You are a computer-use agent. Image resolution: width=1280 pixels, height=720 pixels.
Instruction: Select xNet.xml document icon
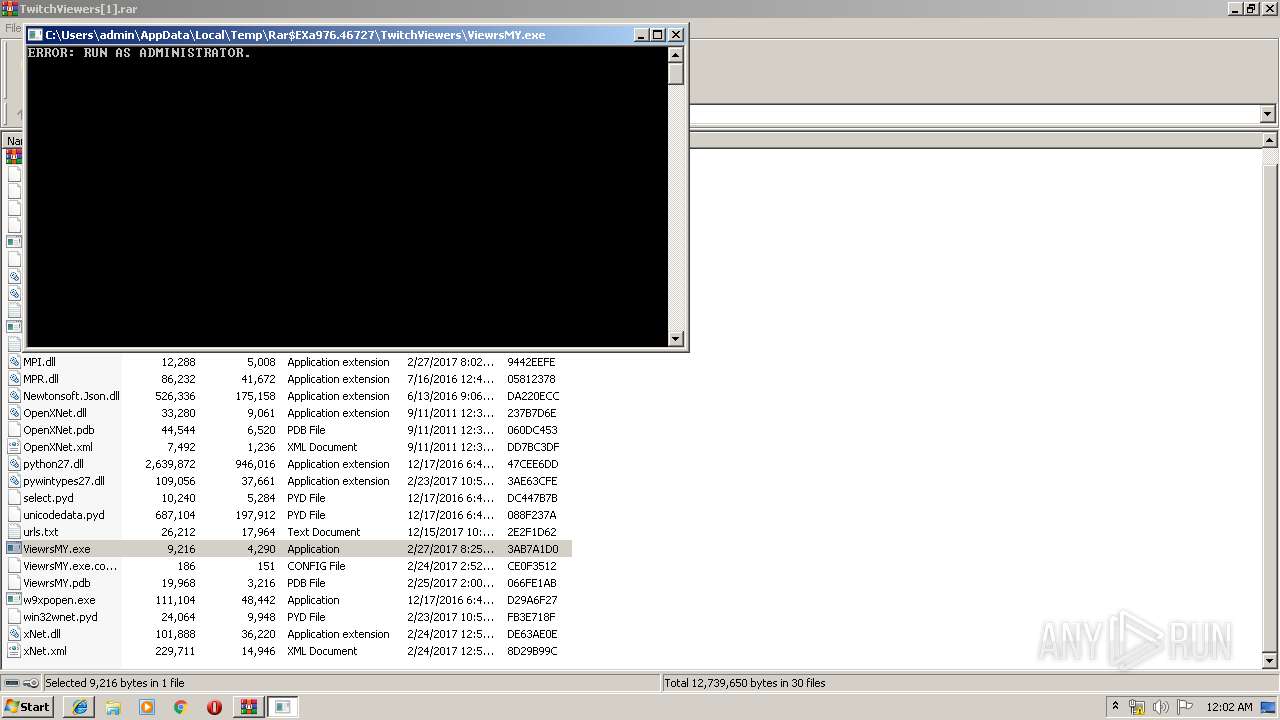[14, 651]
